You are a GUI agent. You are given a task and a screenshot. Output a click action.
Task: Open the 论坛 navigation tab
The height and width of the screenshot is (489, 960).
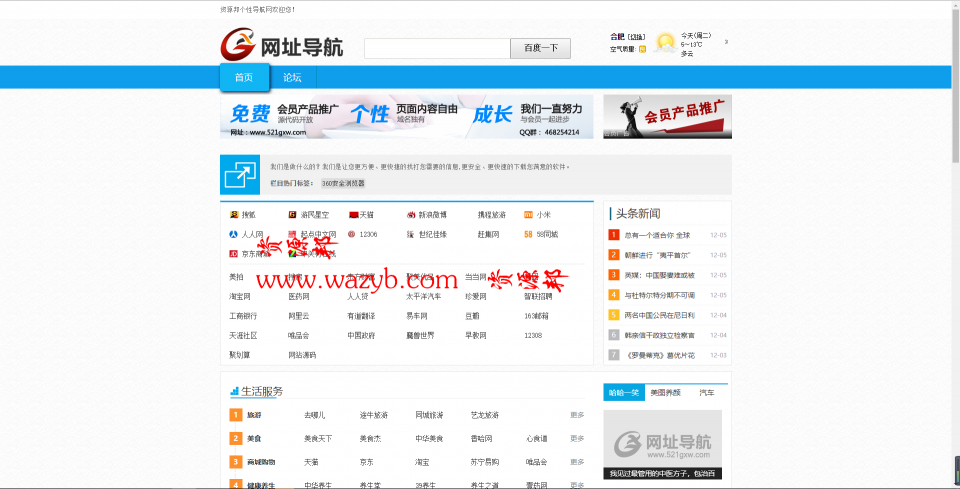(293, 78)
